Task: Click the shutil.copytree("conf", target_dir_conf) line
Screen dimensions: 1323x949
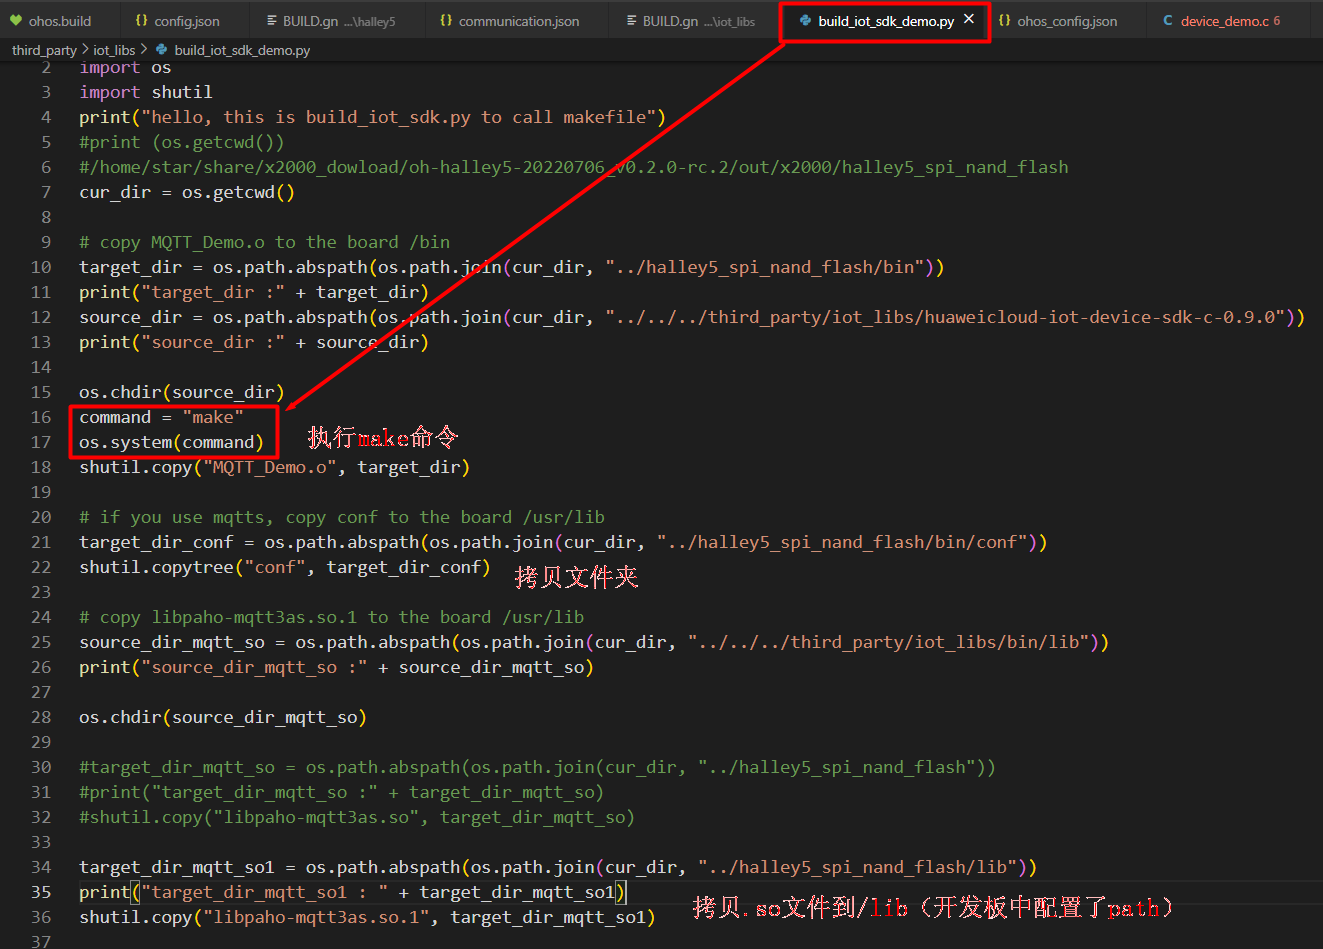Action: coord(285,567)
